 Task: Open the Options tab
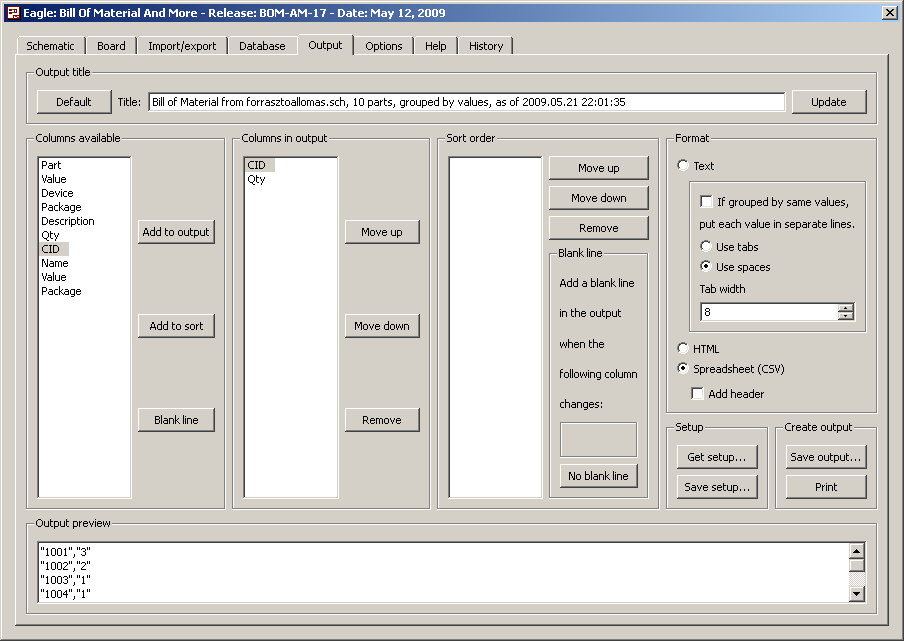tap(383, 46)
